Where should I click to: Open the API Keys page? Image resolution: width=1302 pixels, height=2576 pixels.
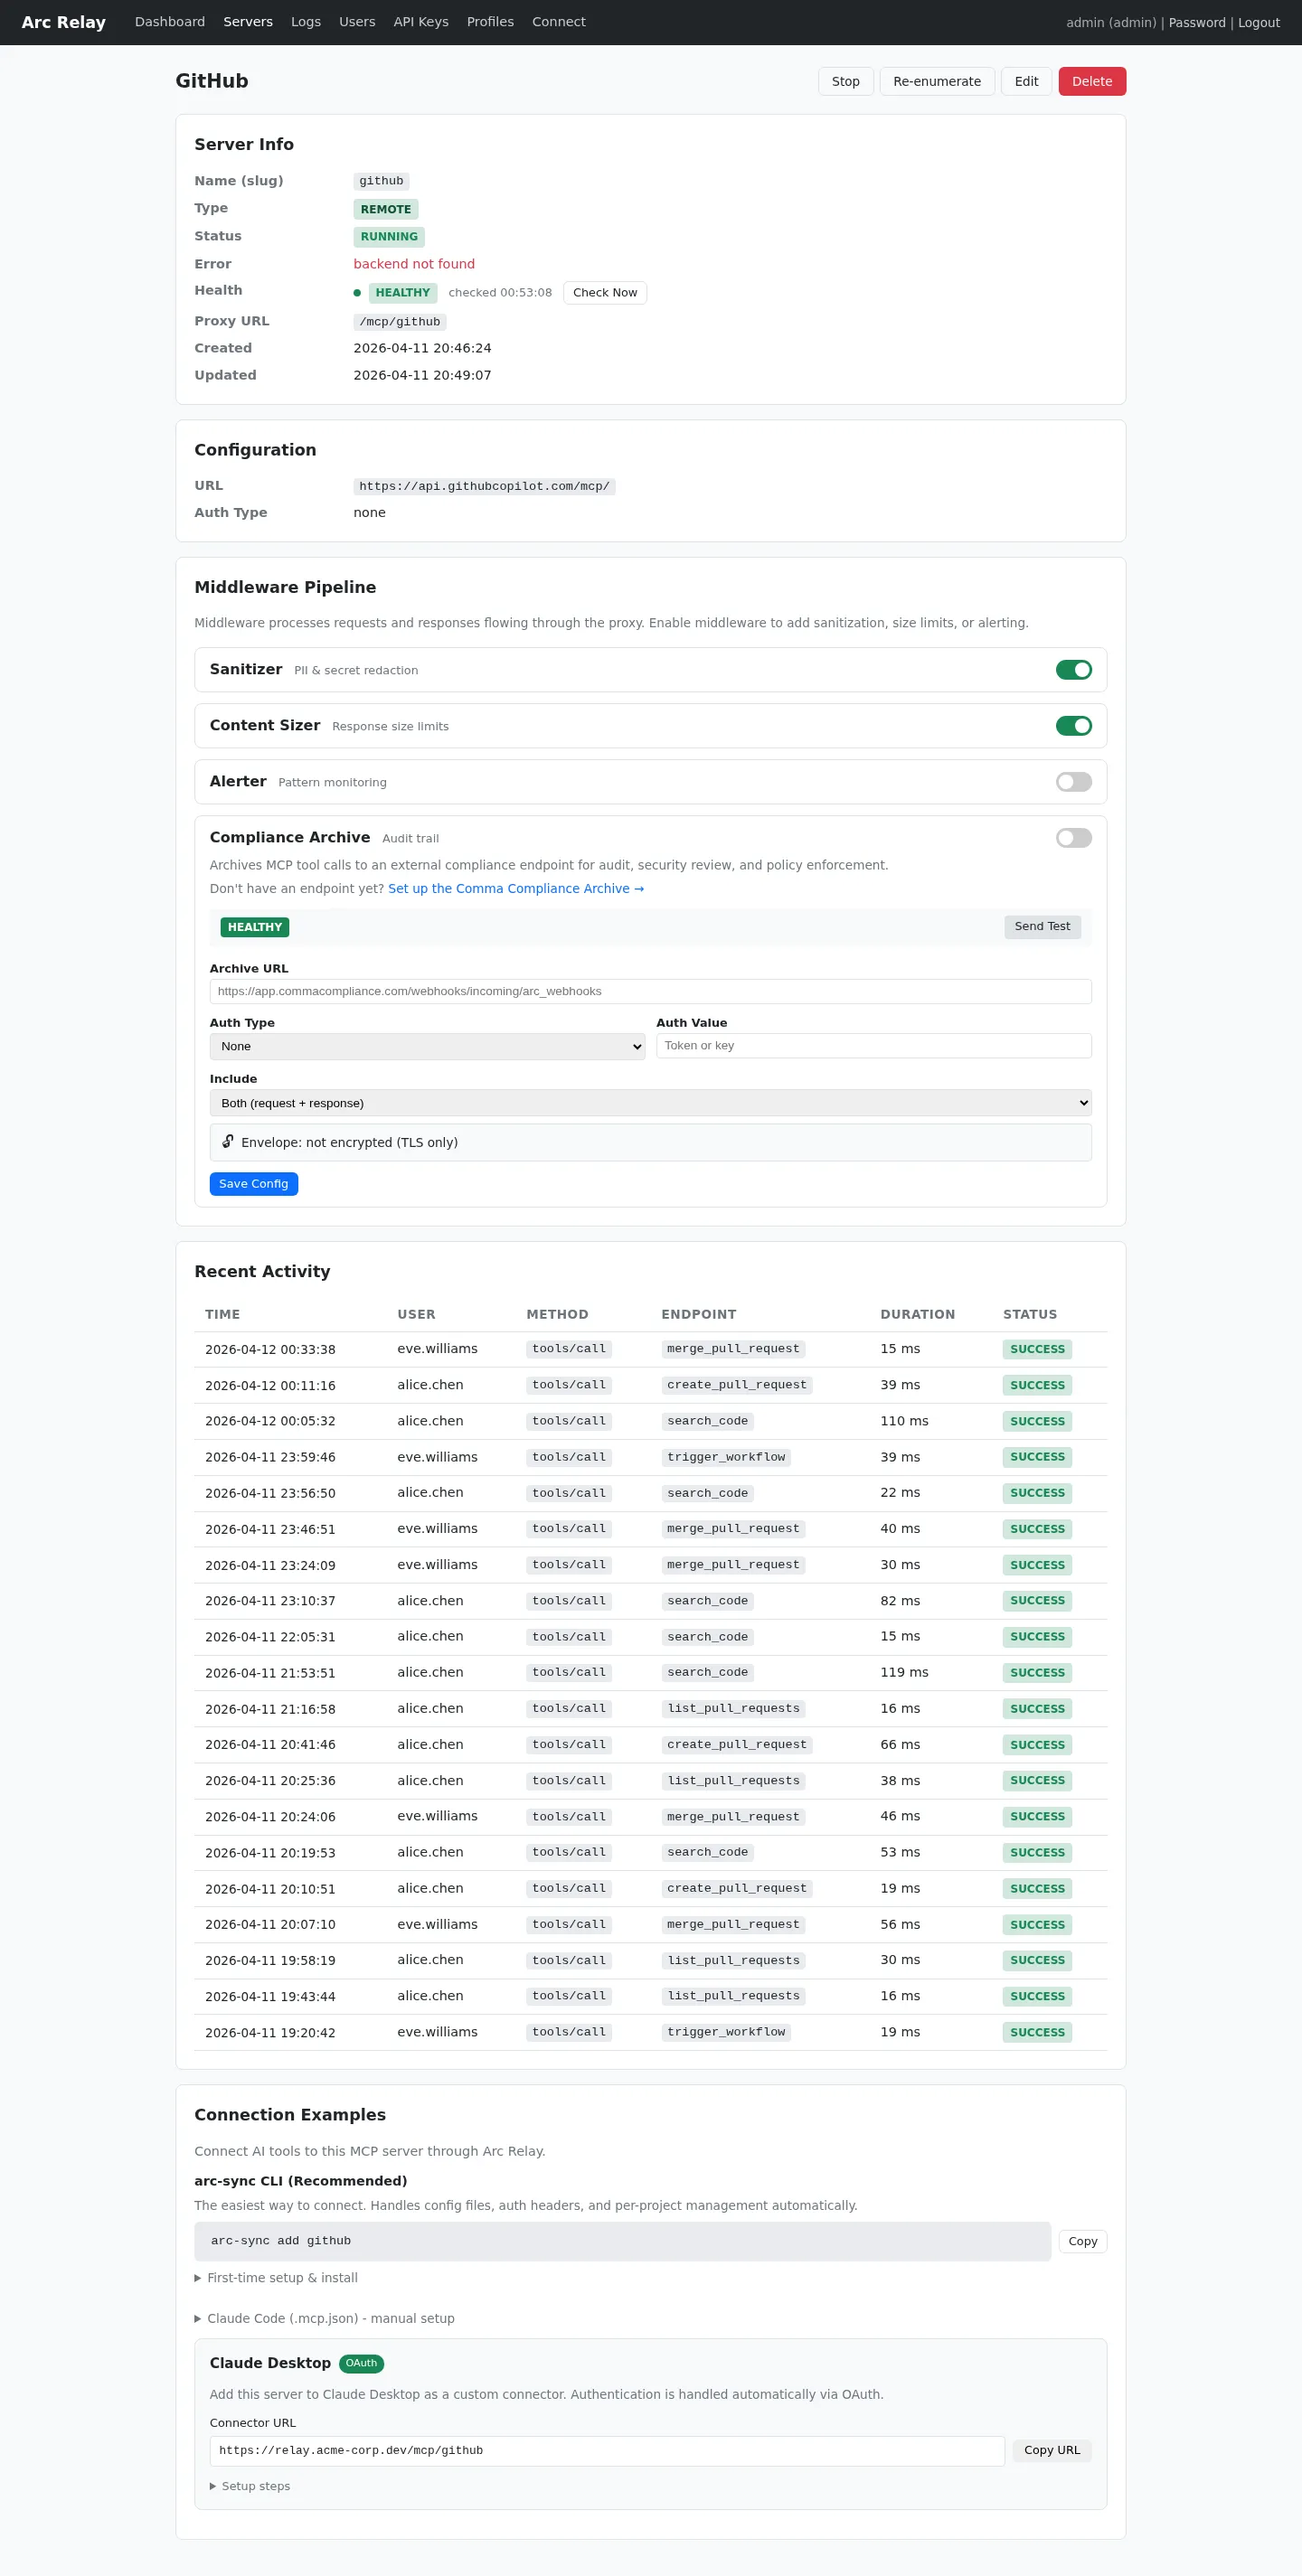tap(421, 22)
